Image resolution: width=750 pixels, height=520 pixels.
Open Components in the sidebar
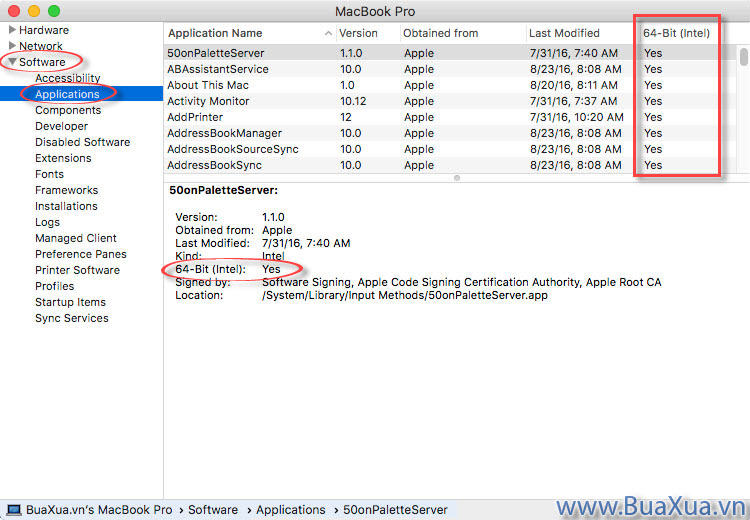coord(68,110)
